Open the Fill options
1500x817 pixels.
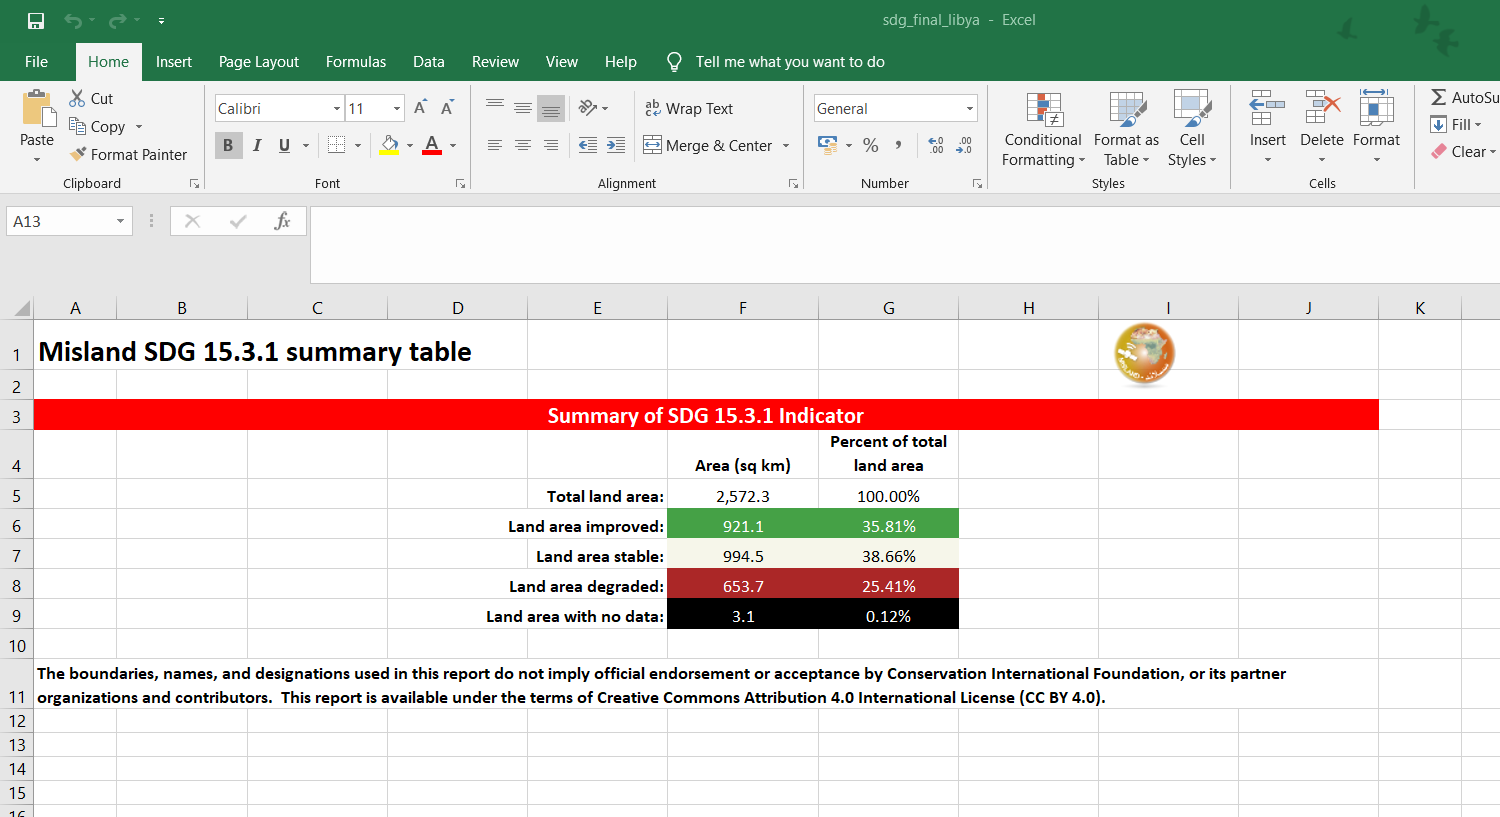point(1457,124)
